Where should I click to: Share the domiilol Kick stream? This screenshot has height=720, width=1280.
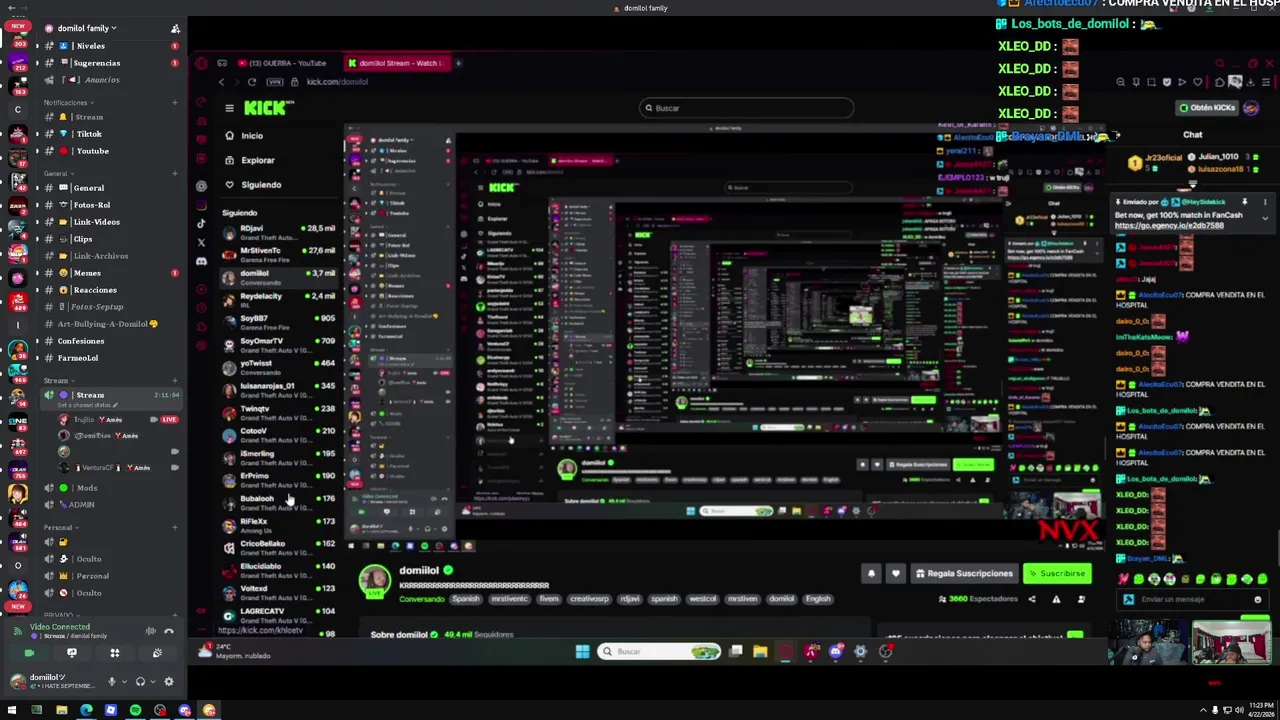1032,599
